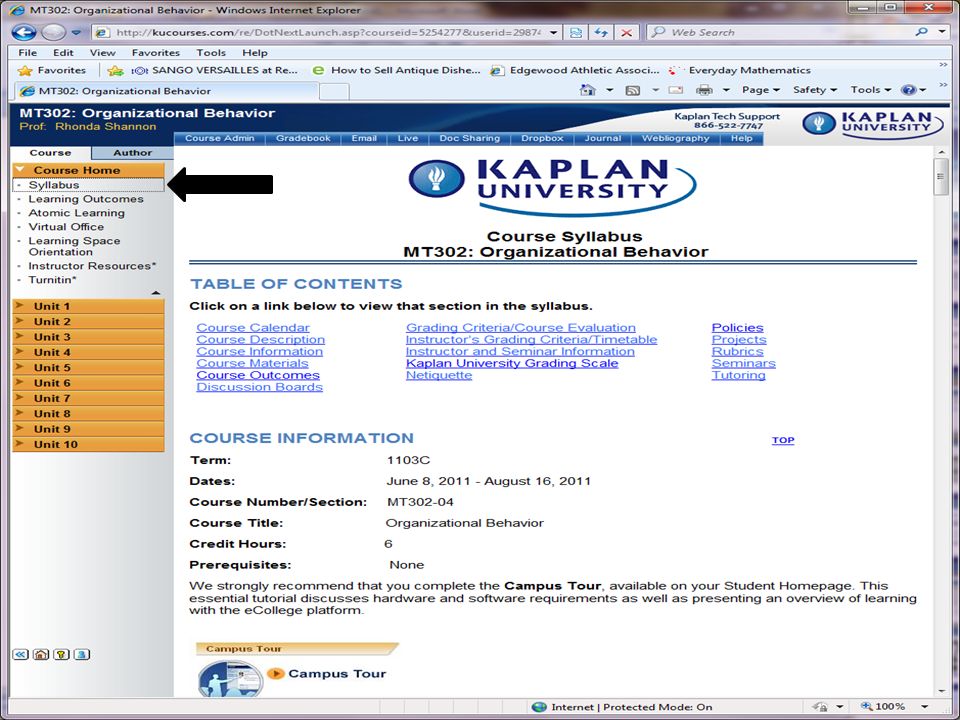The height and width of the screenshot is (720, 960).
Task: Click the collapse sidebar double-arrow icon
Action: (x=20, y=654)
